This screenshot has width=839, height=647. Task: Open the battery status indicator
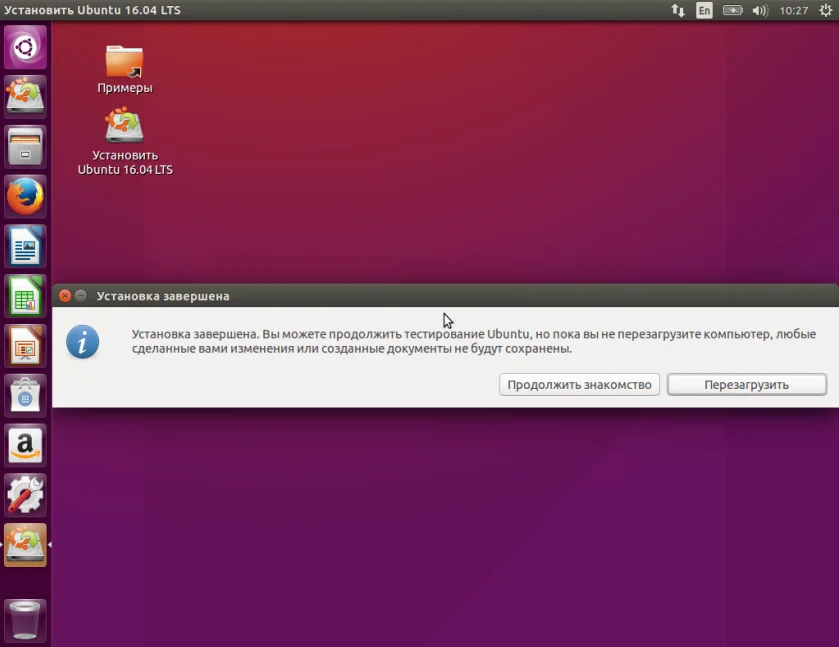(x=733, y=10)
